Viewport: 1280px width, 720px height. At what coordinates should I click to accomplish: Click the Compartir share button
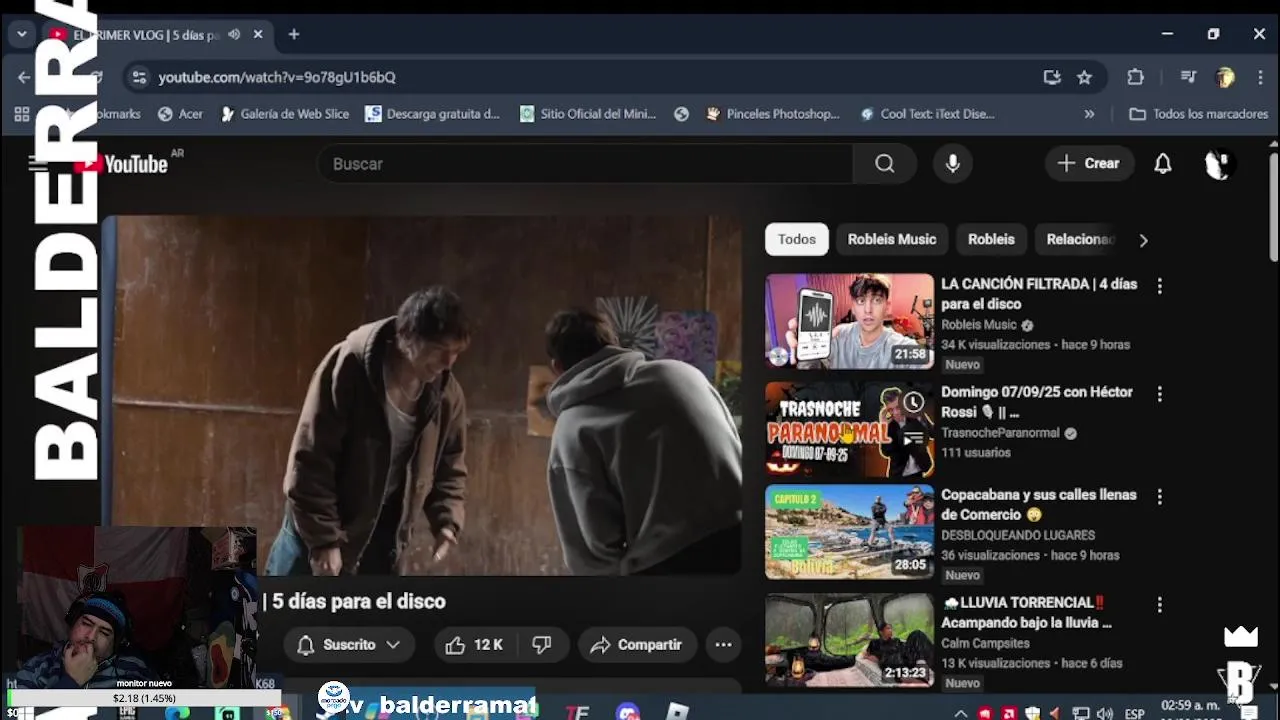point(636,645)
